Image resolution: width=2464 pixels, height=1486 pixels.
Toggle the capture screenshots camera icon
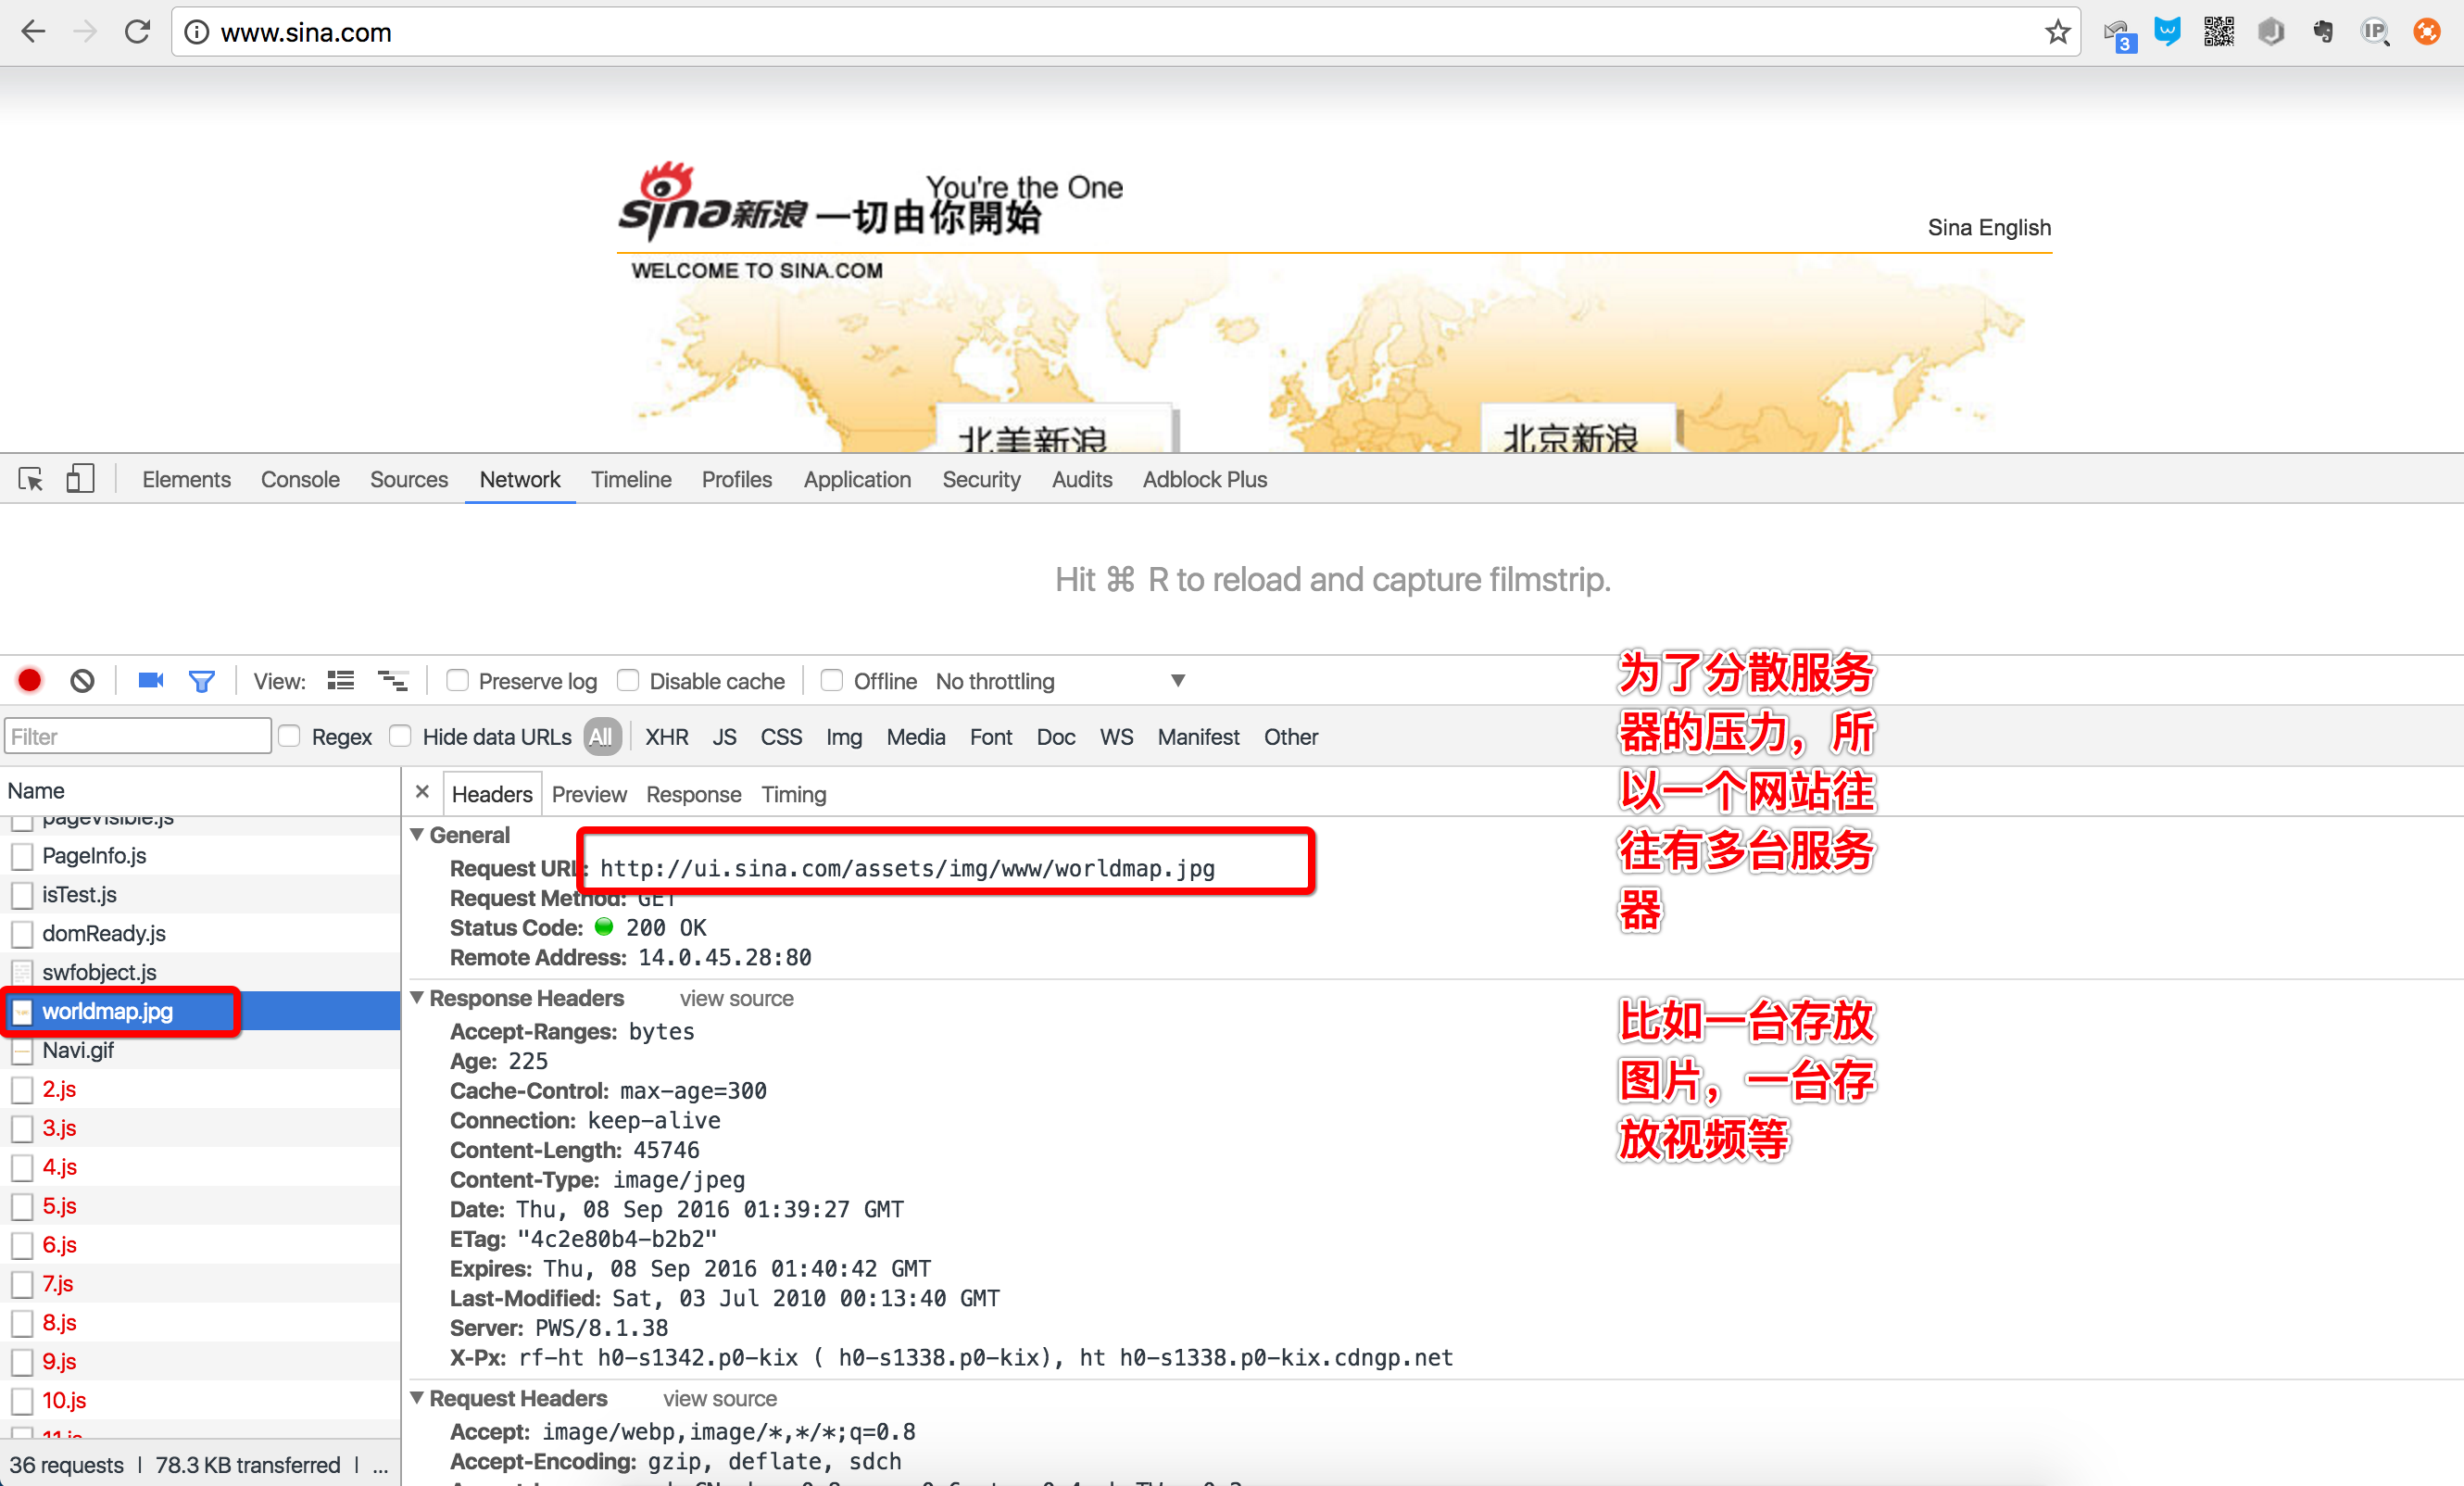tap(150, 681)
